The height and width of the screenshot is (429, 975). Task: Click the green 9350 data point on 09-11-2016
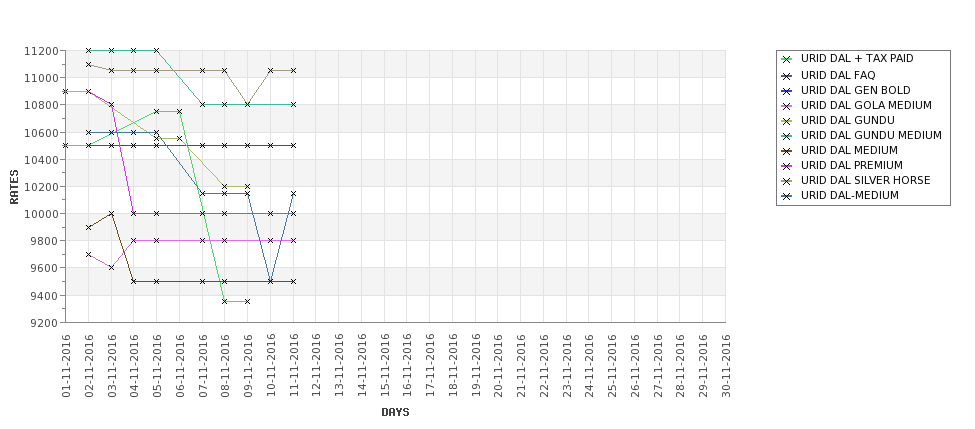pos(247,302)
